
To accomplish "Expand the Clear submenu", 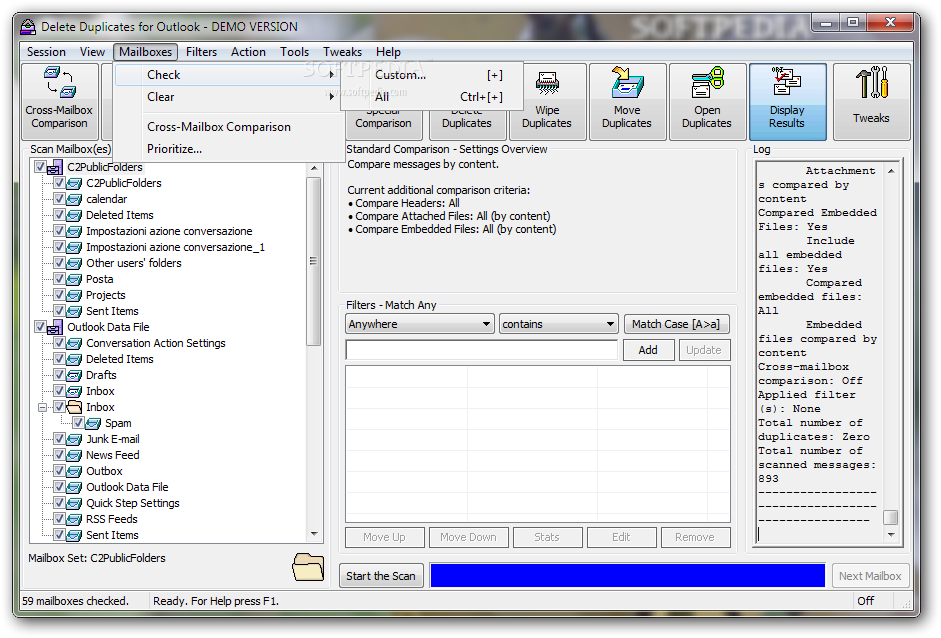I will click(x=229, y=97).
